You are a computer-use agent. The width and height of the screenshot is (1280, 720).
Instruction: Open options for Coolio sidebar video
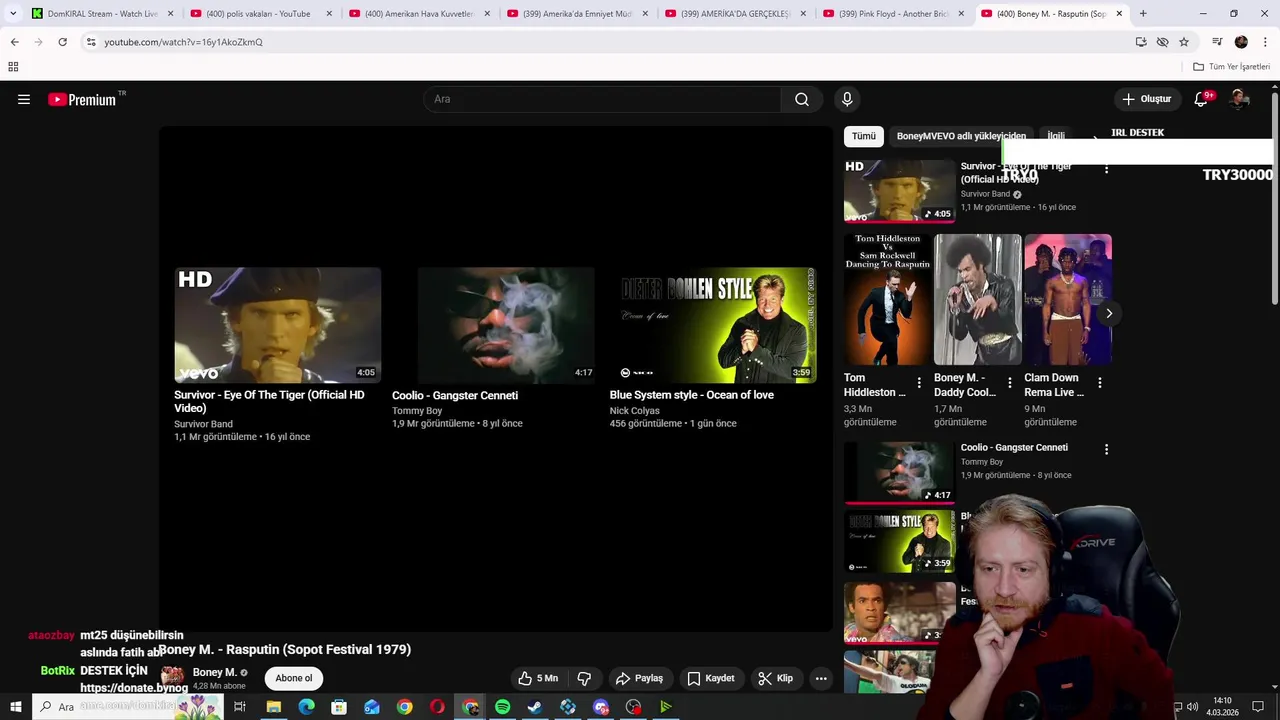pyautogui.click(x=1106, y=450)
